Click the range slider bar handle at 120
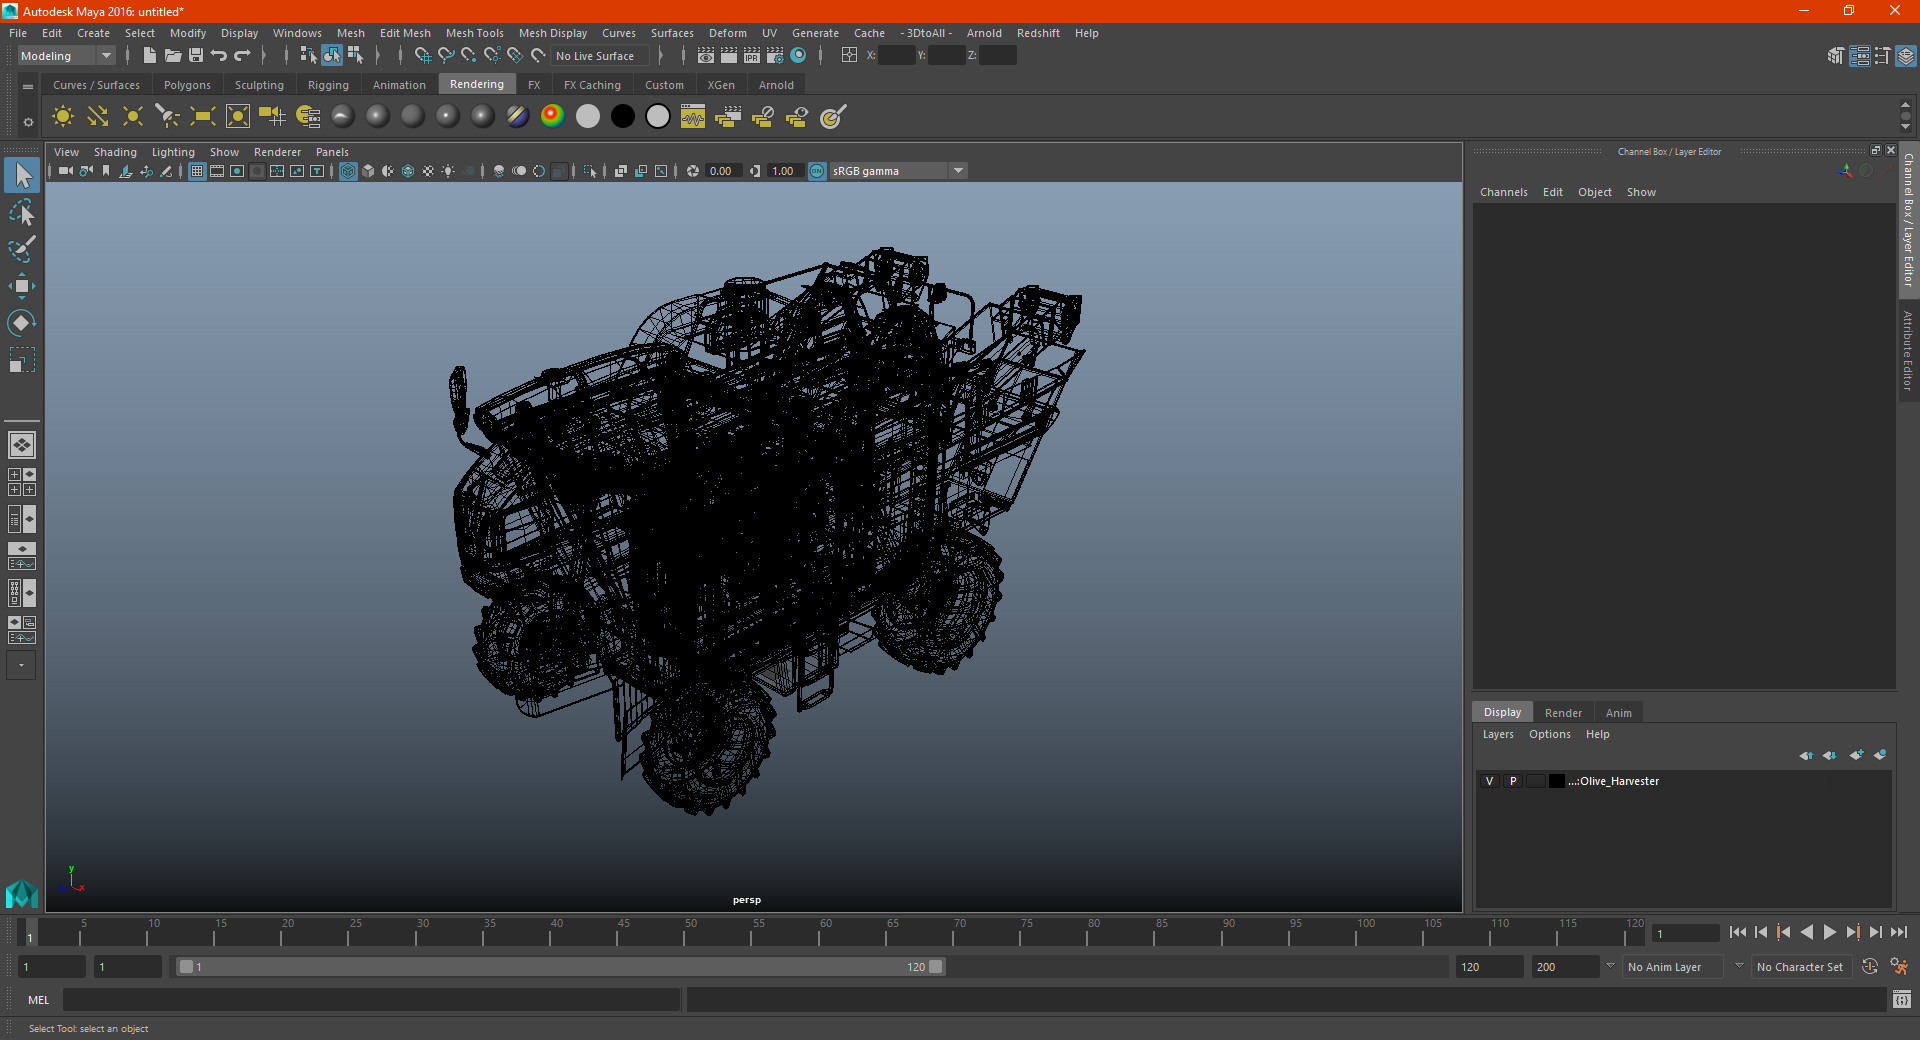Screen dimensions: 1920x1040 [x=935, y=967]
